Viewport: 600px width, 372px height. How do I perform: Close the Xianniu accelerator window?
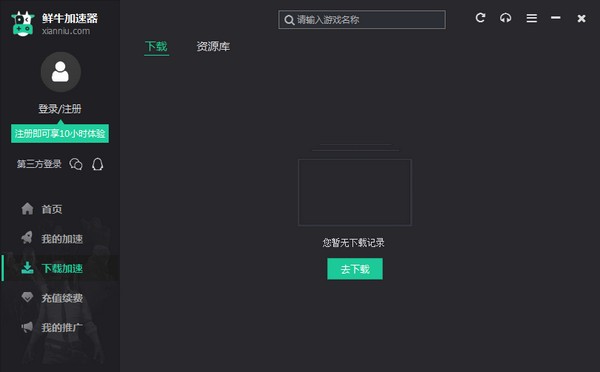[x=581, y=18]
